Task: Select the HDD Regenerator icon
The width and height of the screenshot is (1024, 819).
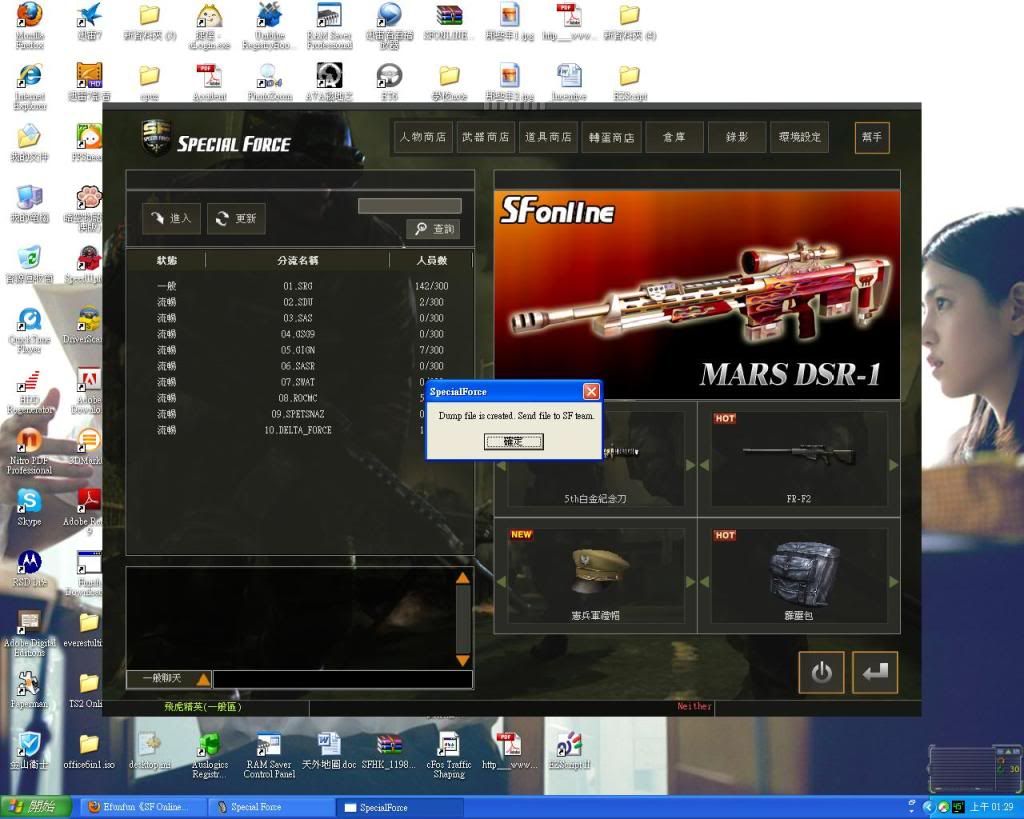Action: pos(29,393)
